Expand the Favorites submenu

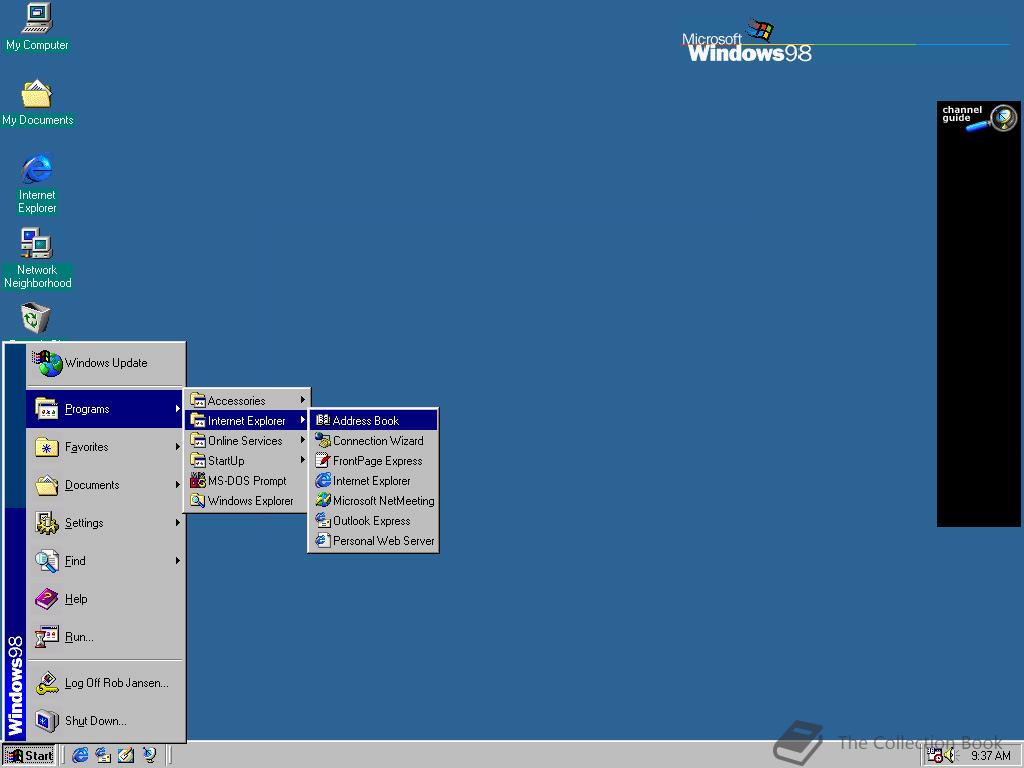[x=104, y=447]
